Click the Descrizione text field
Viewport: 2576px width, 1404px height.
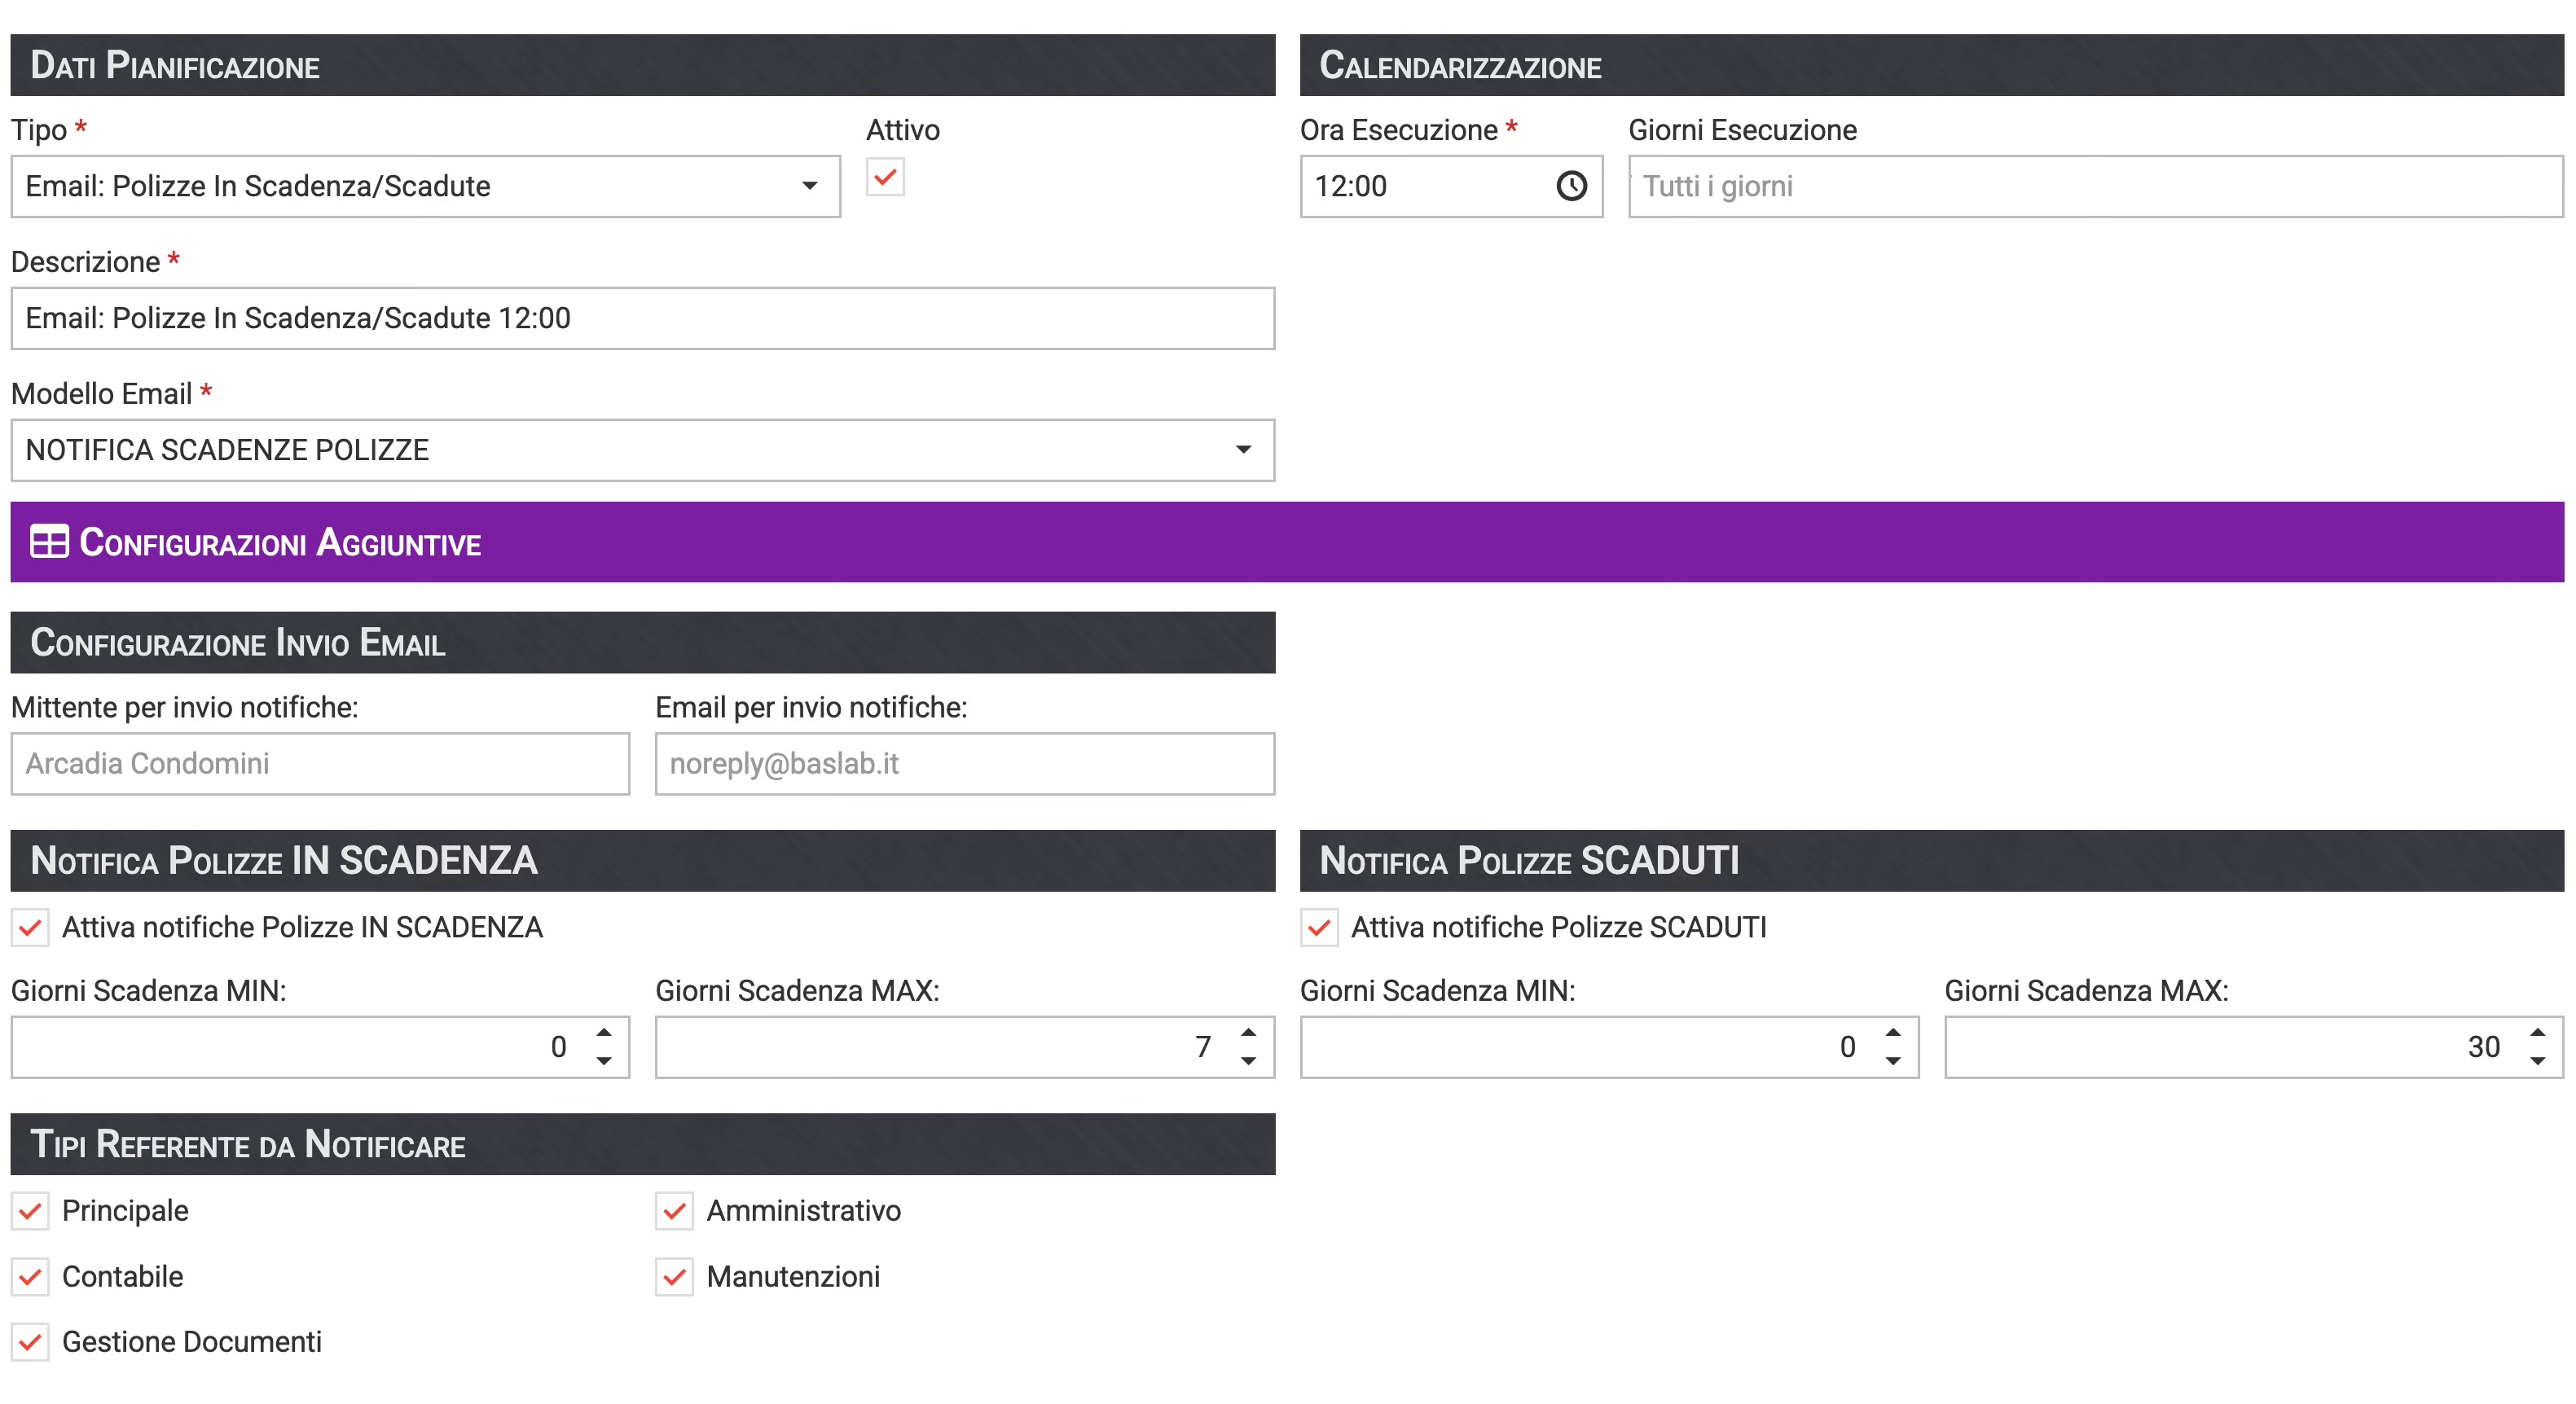pyautogui.click(x=642, y=318)
